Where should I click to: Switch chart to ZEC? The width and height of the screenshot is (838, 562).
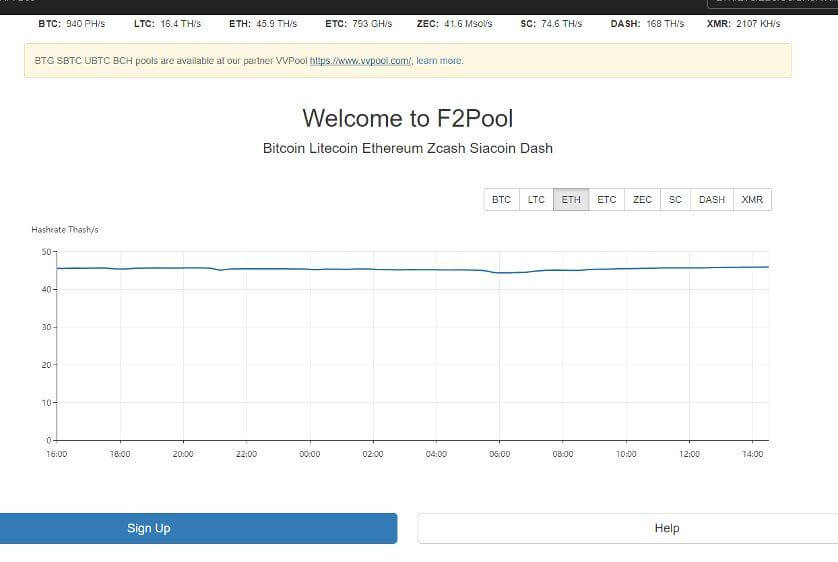642,200
